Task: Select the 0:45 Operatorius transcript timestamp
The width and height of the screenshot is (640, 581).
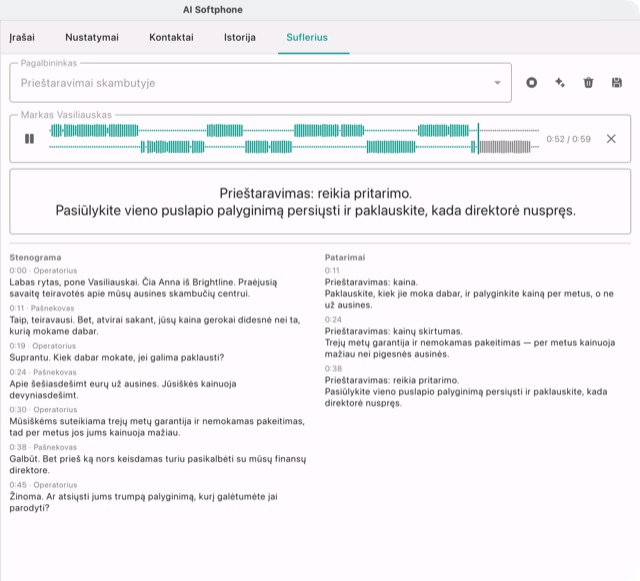Action: pyautogui.click(x=43, y=485)
